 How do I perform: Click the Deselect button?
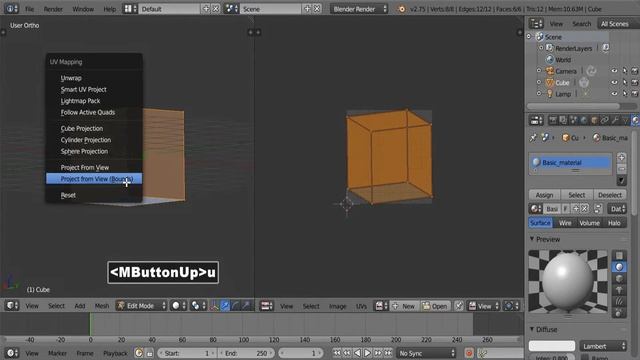coord(610,195)
